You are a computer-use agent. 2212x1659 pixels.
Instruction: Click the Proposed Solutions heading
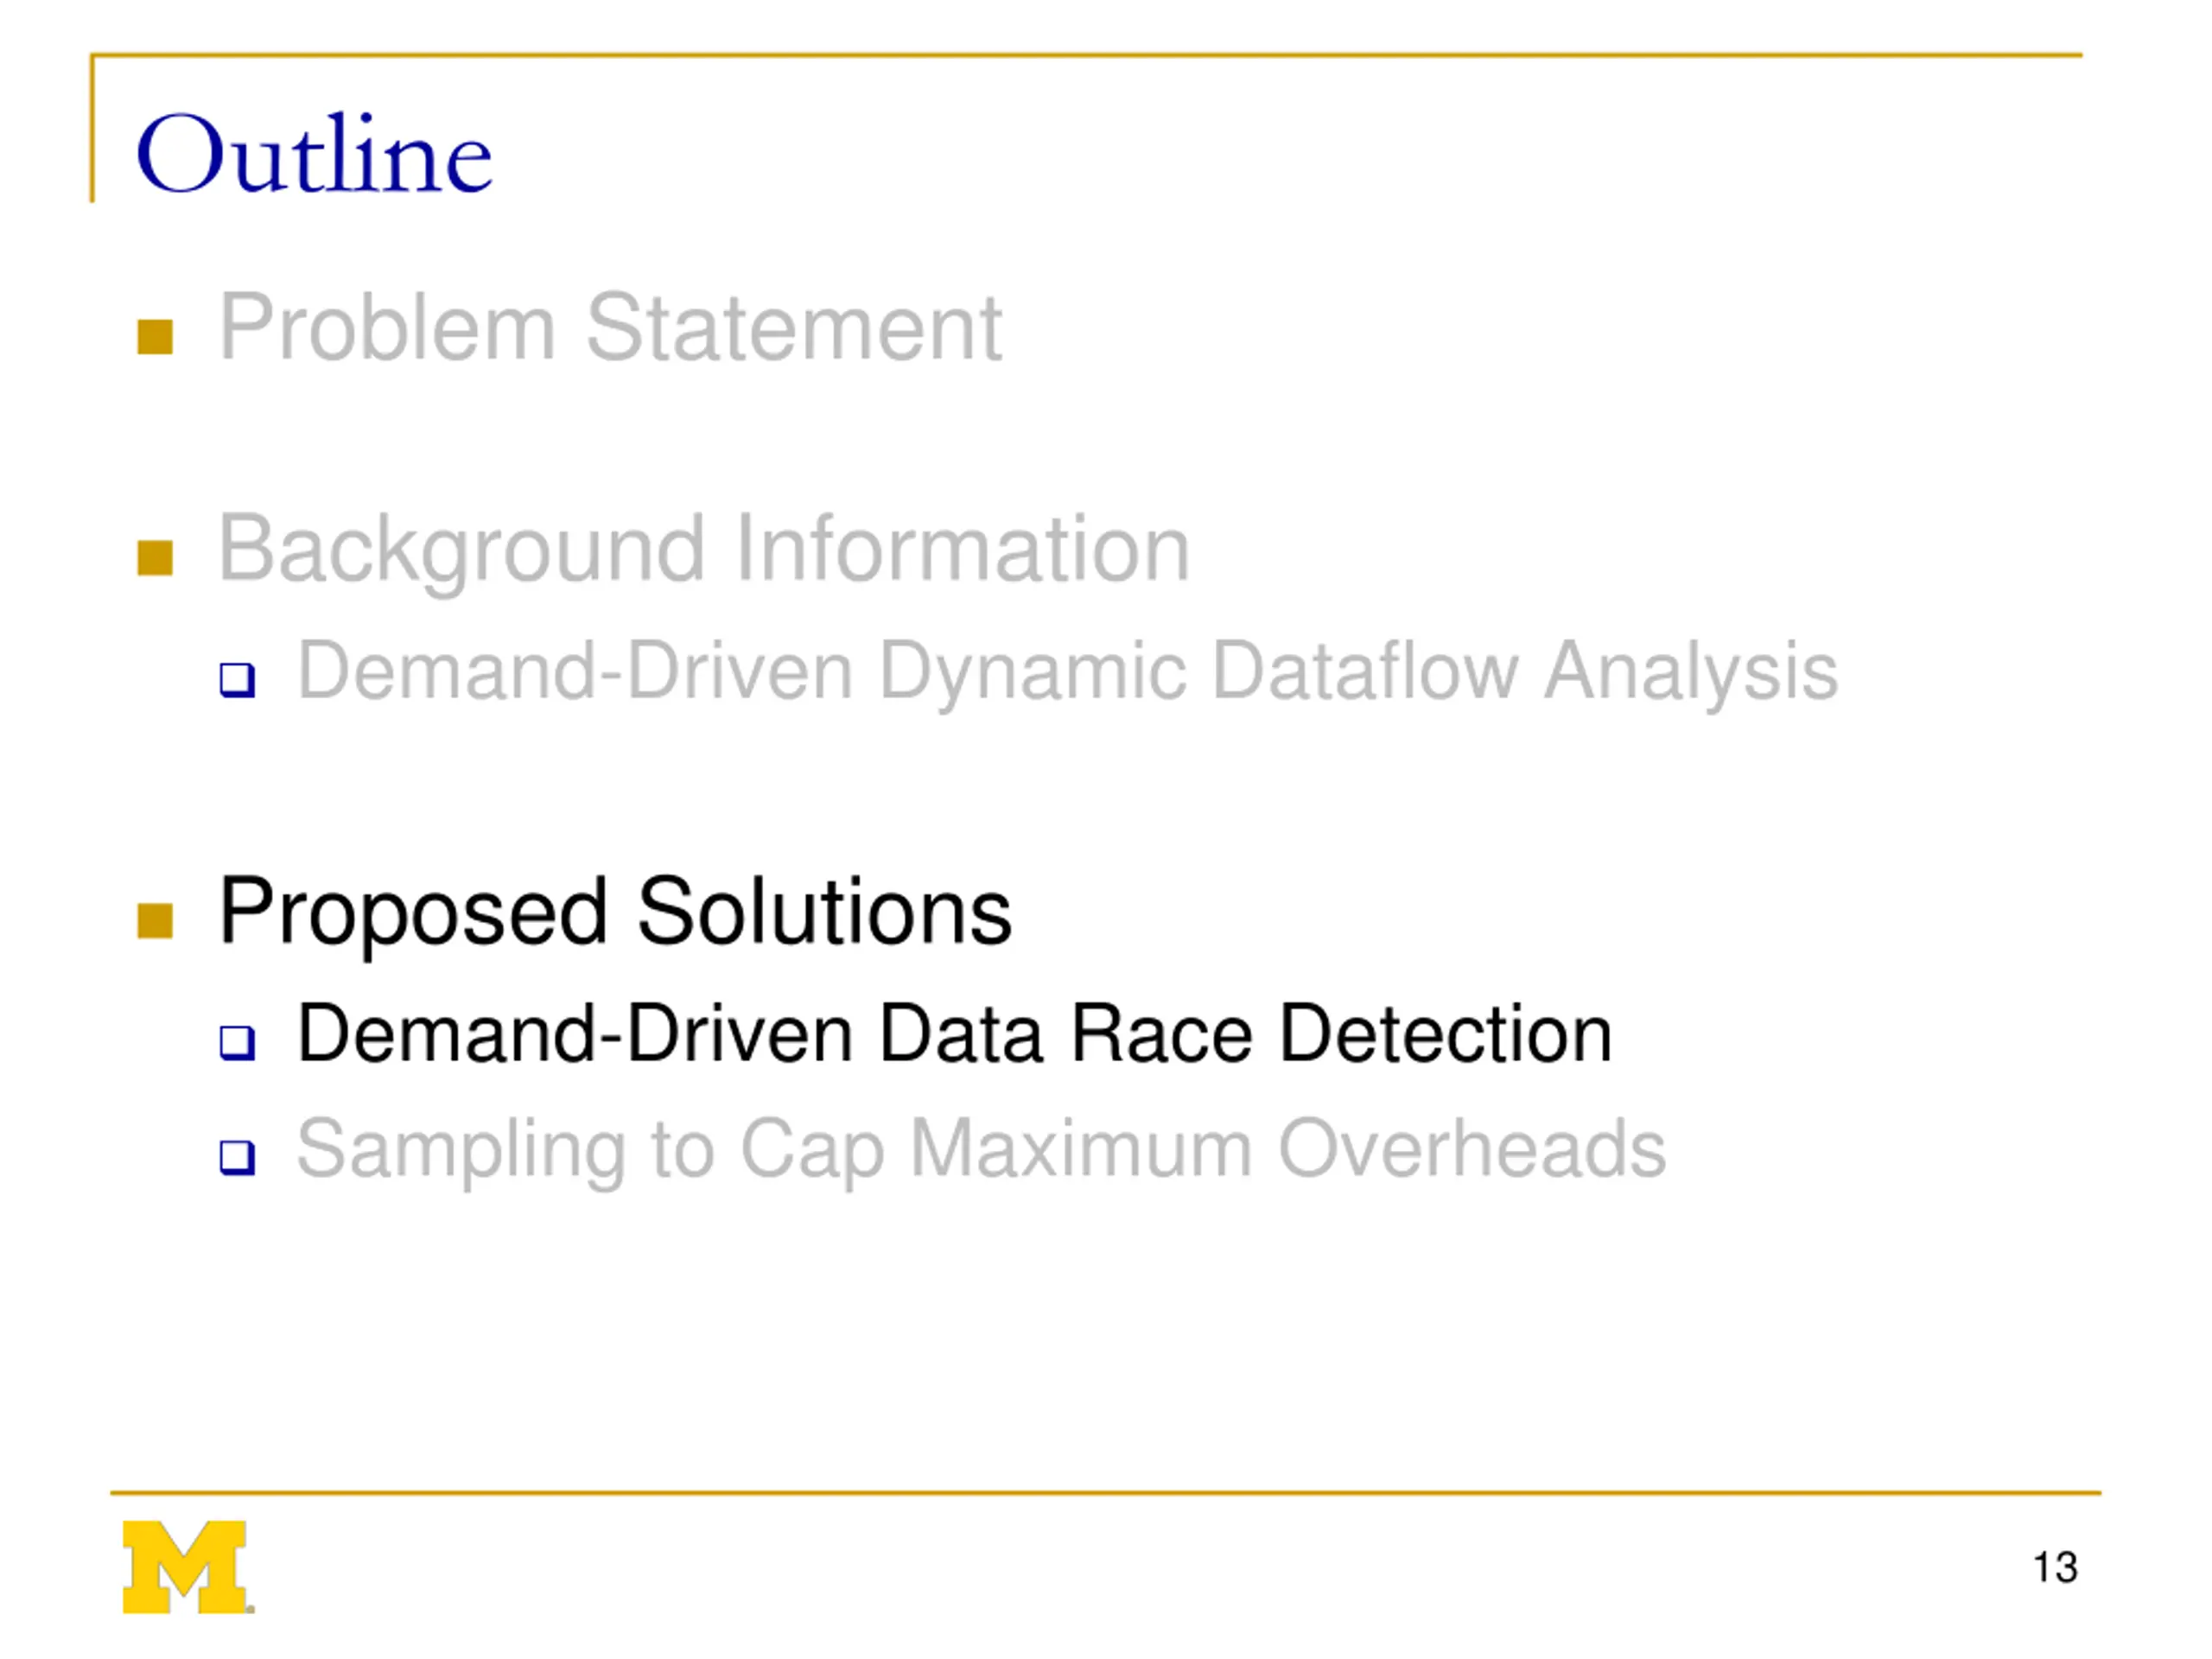point(615,912)
